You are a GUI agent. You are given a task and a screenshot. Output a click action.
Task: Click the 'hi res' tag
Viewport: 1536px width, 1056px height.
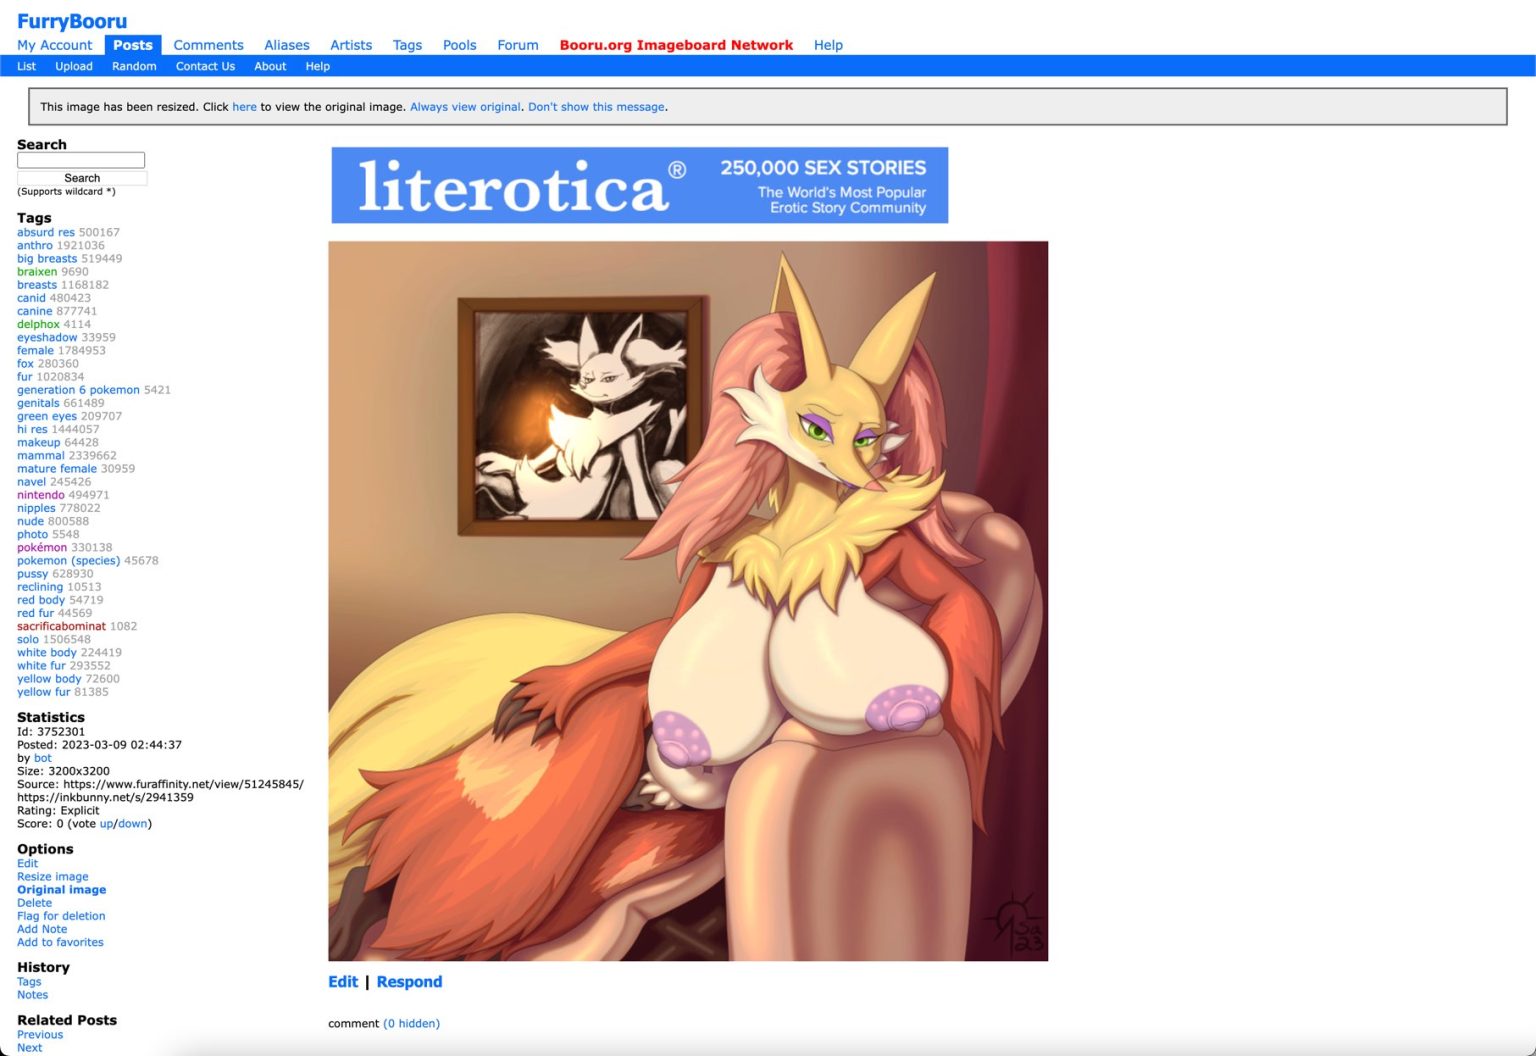(x=32, y=429)
